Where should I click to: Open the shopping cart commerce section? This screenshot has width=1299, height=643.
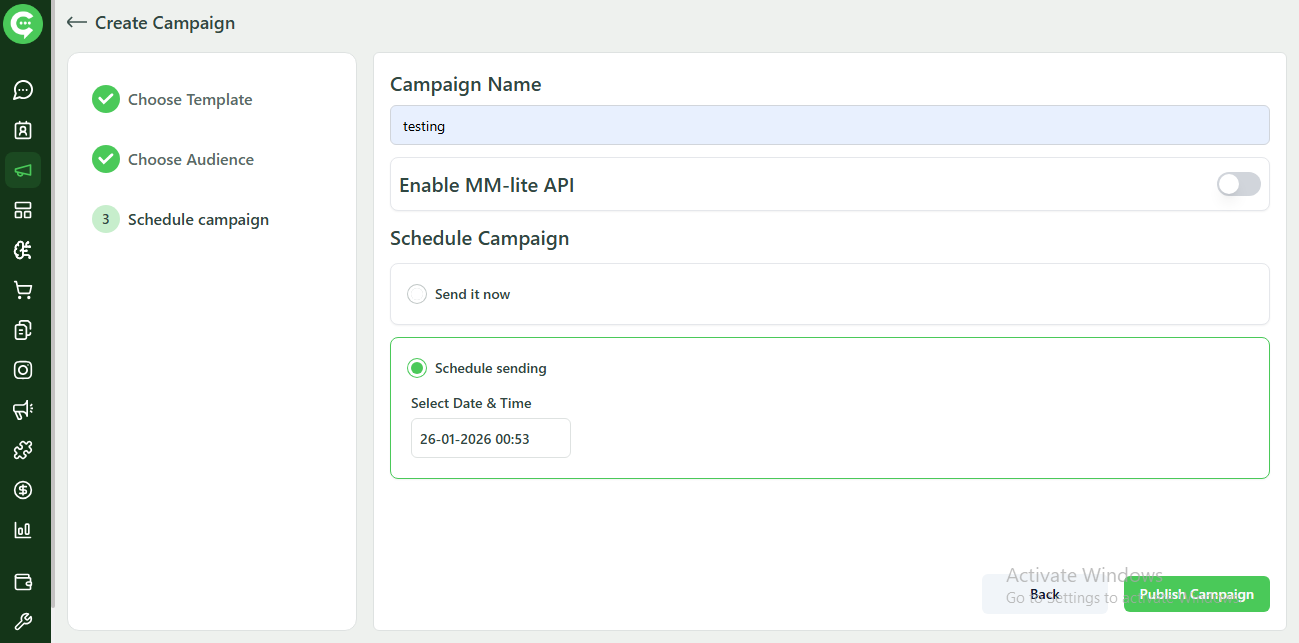point(23,290)
